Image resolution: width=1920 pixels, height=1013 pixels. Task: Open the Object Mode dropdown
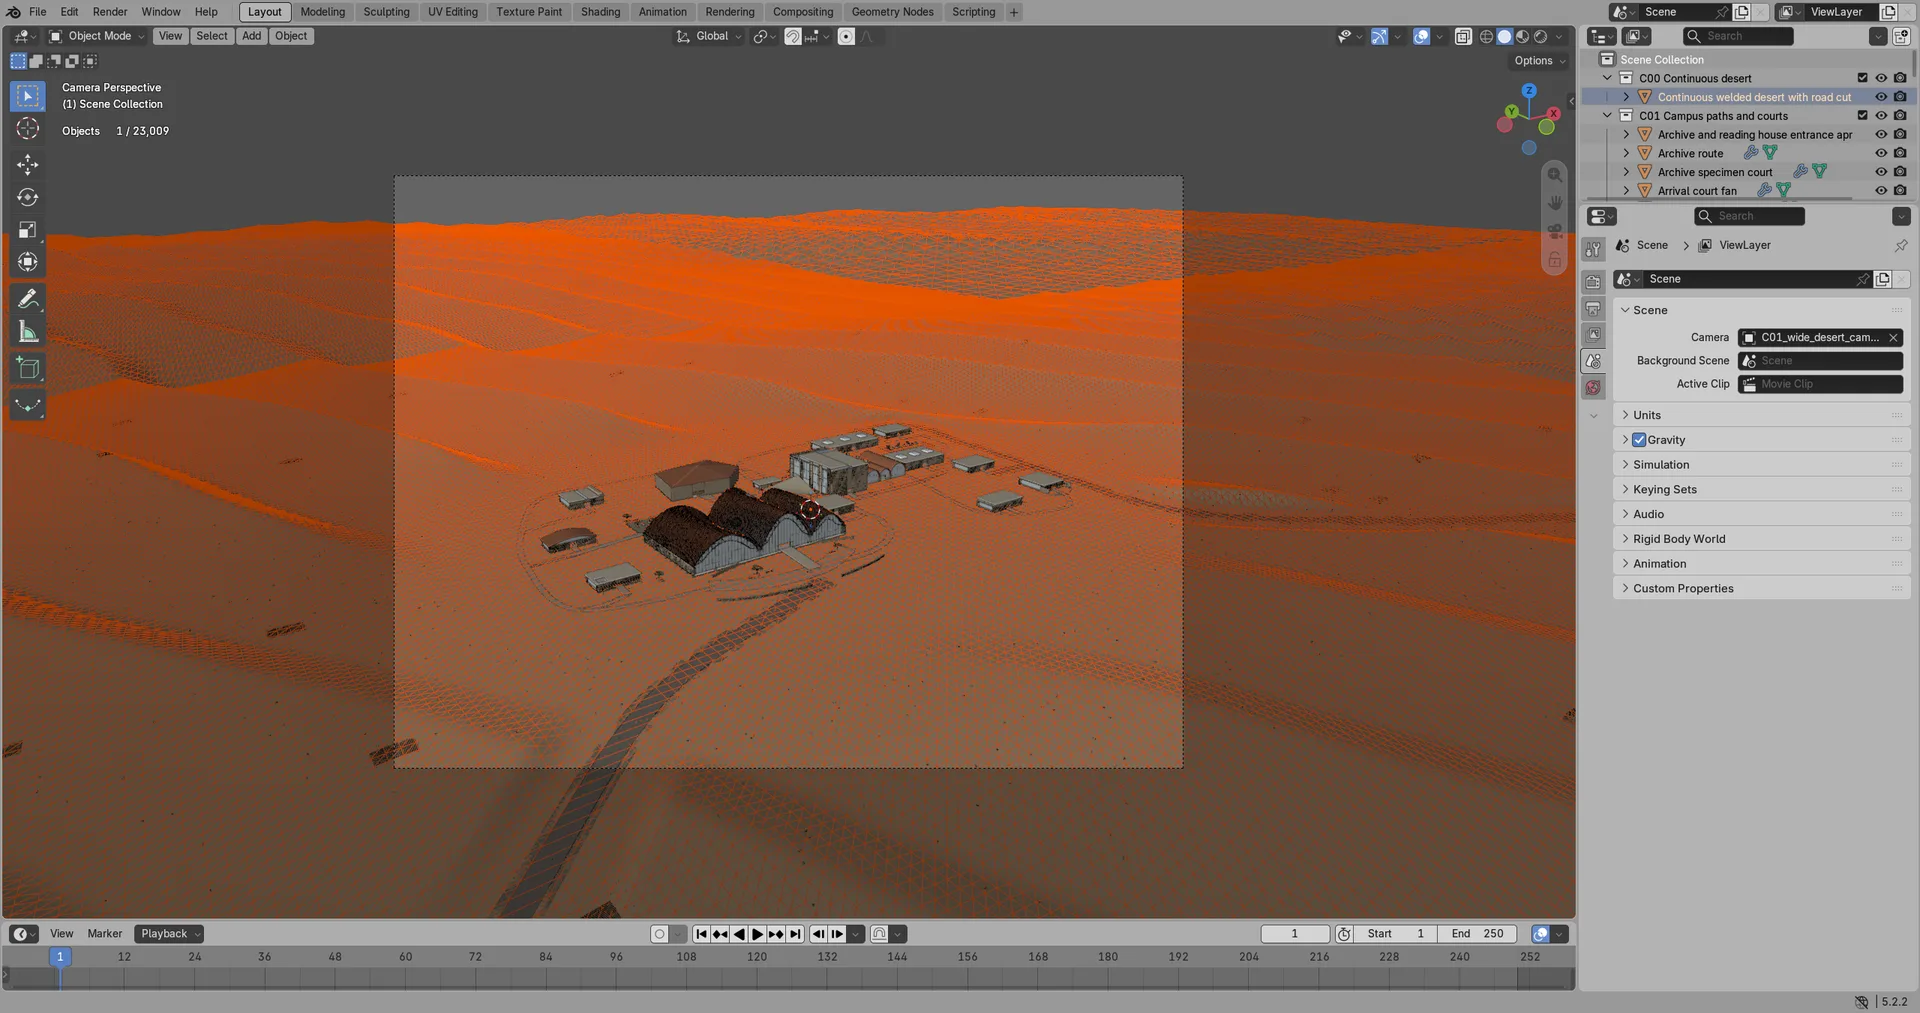97,36
